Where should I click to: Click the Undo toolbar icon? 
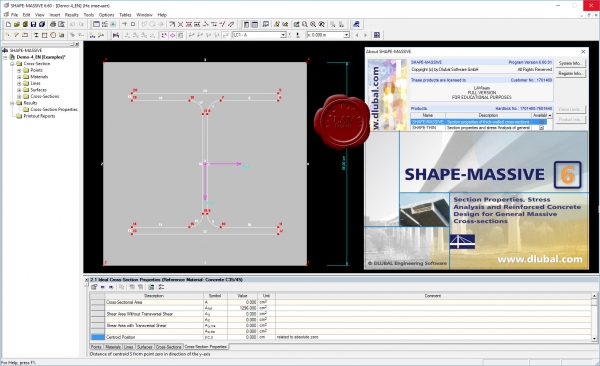click(x=72, y=24)
